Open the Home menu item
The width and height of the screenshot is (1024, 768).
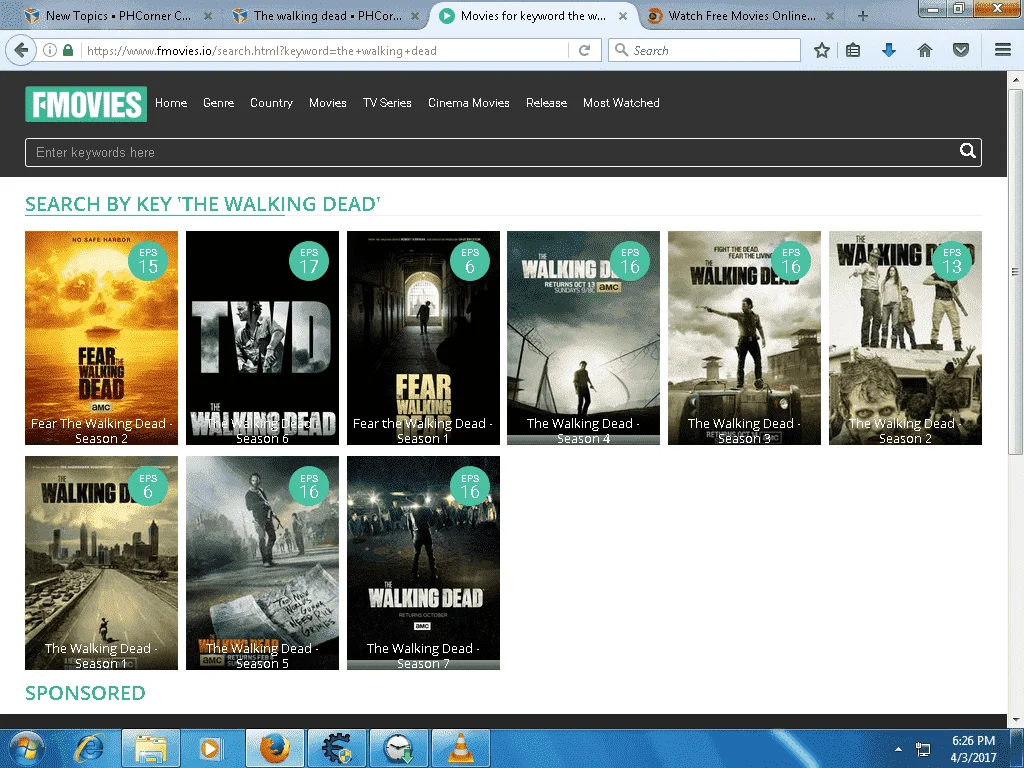pos(171,103)
